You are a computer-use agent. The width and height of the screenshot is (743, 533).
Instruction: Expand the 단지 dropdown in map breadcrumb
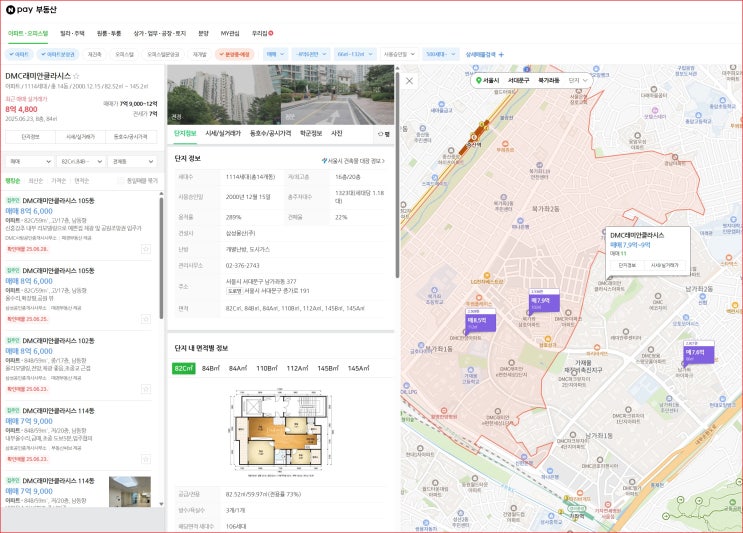[578, 81]
